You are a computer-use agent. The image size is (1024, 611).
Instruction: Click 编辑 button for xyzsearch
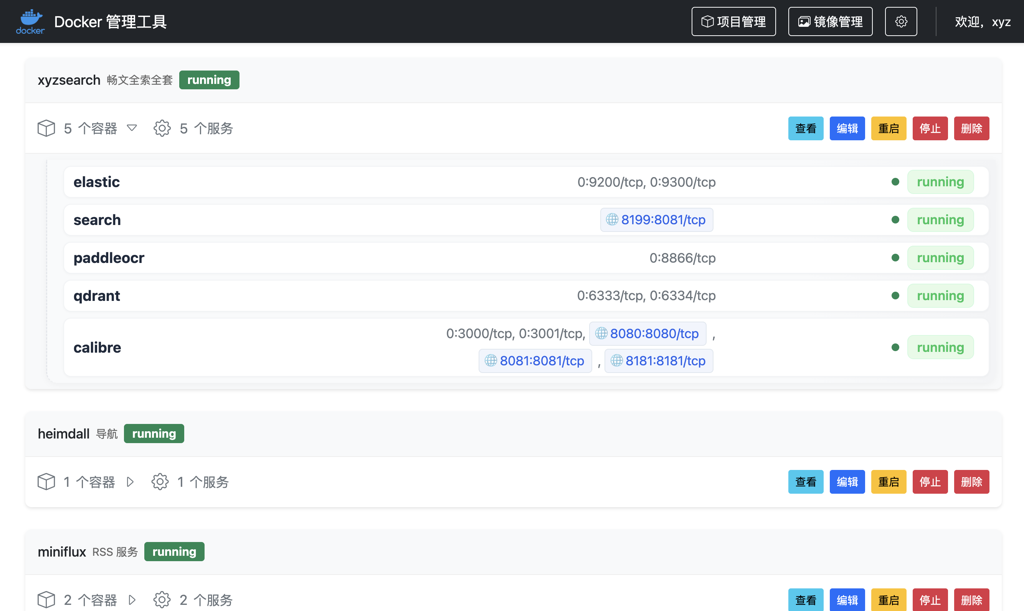point(847,129)
